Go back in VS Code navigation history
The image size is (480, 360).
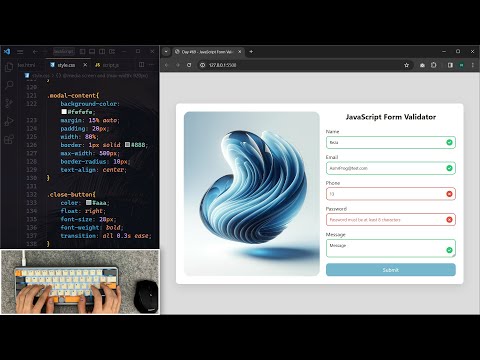tap(35, 52)
